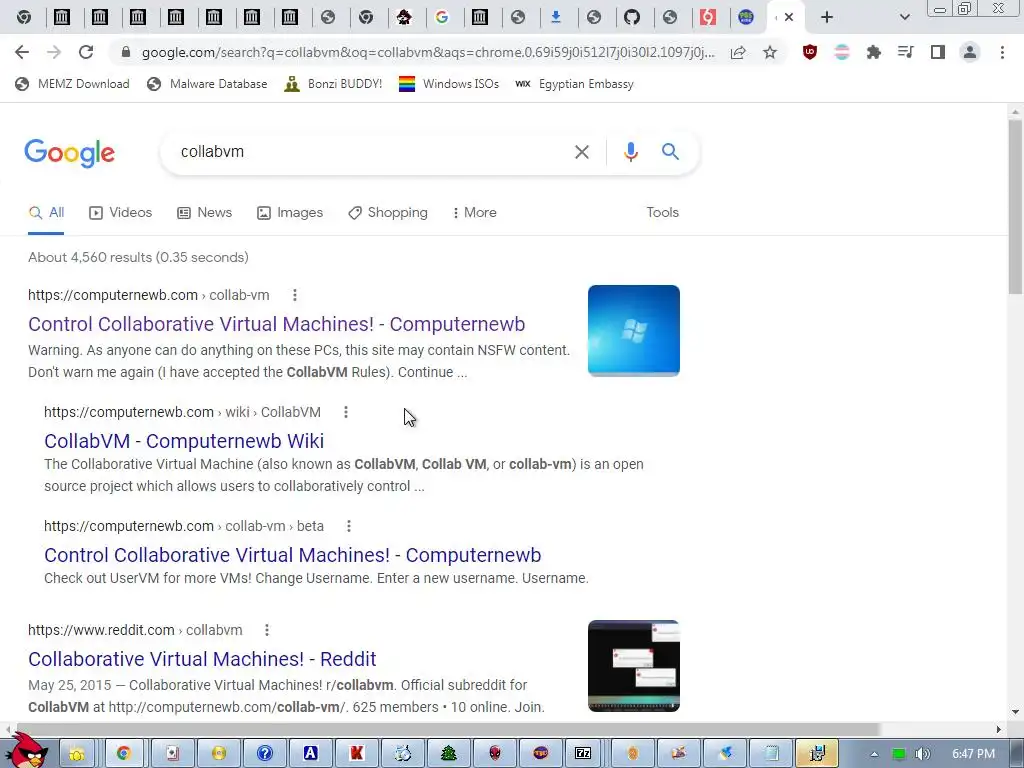
Task: Start voice search with the microphone
Action: (630, 152)
